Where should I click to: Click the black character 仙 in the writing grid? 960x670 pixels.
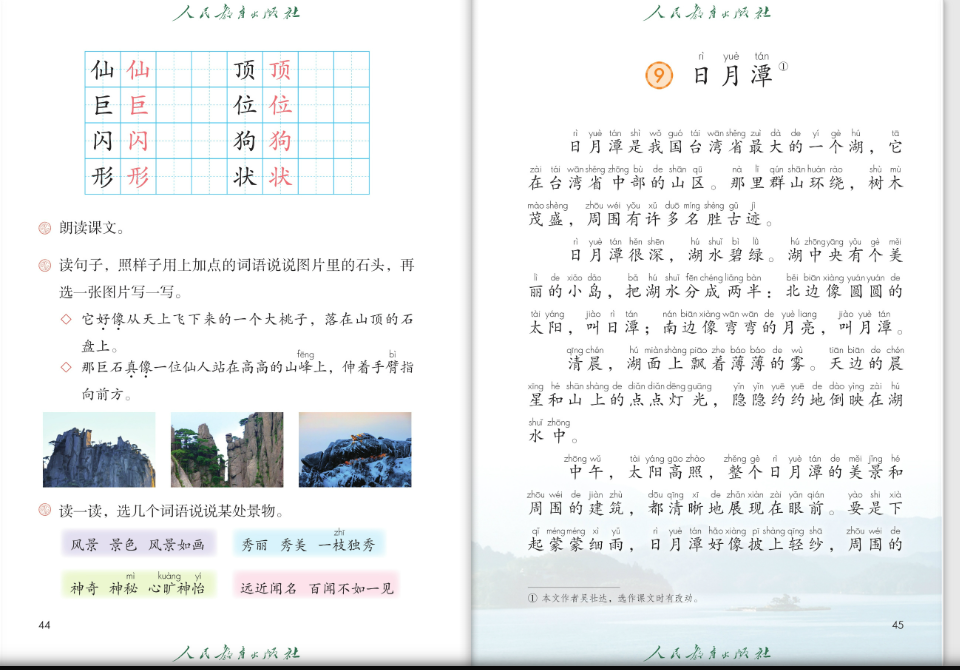(x=103, y=70)
